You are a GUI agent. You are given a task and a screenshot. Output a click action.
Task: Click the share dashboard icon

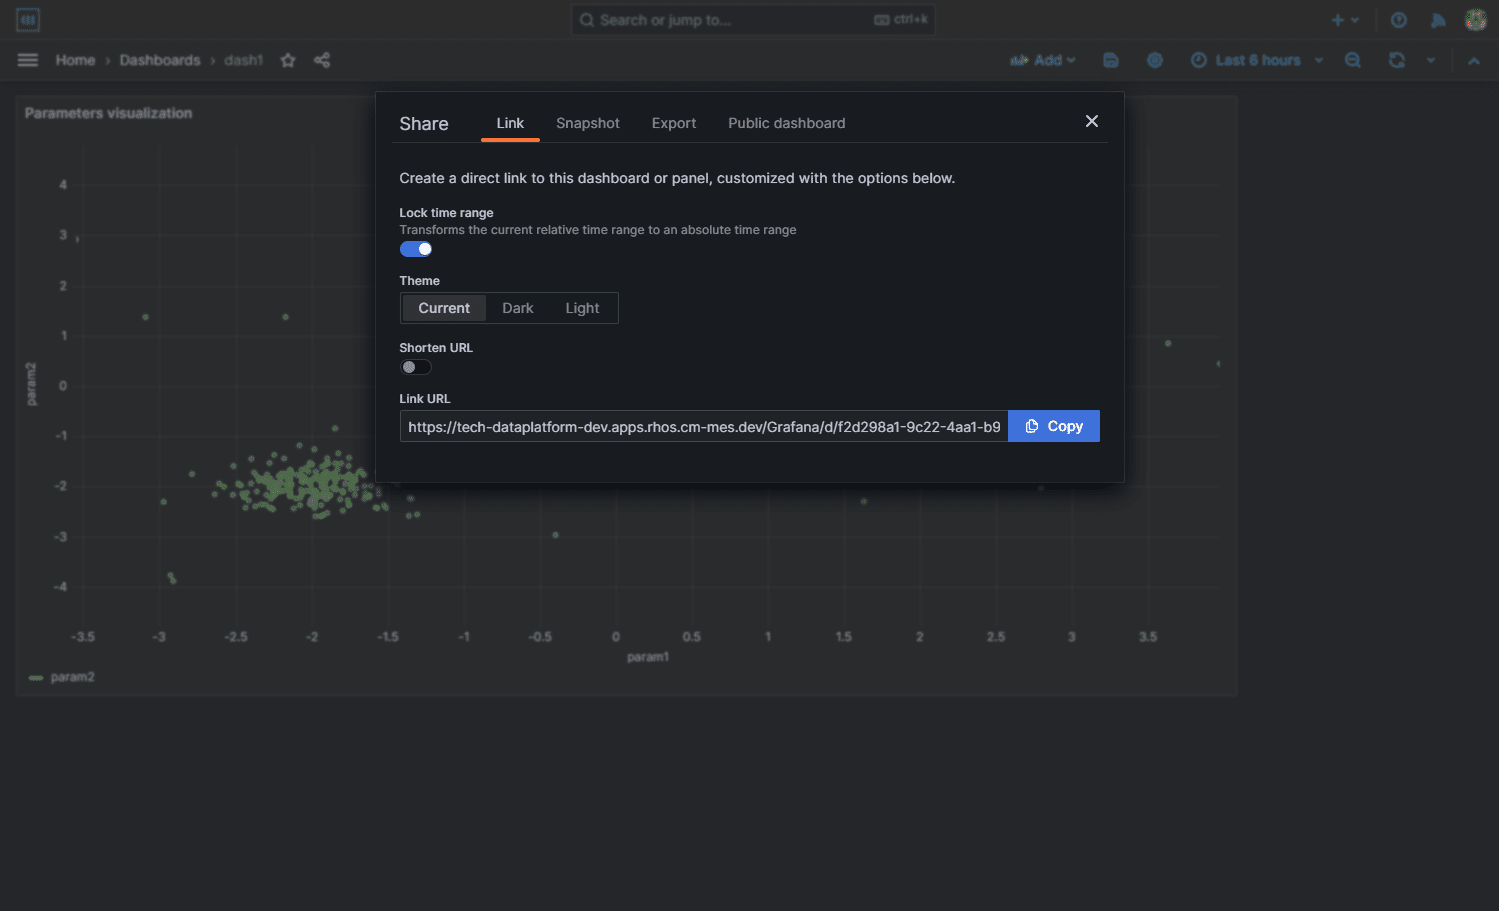tap(322, 60)
